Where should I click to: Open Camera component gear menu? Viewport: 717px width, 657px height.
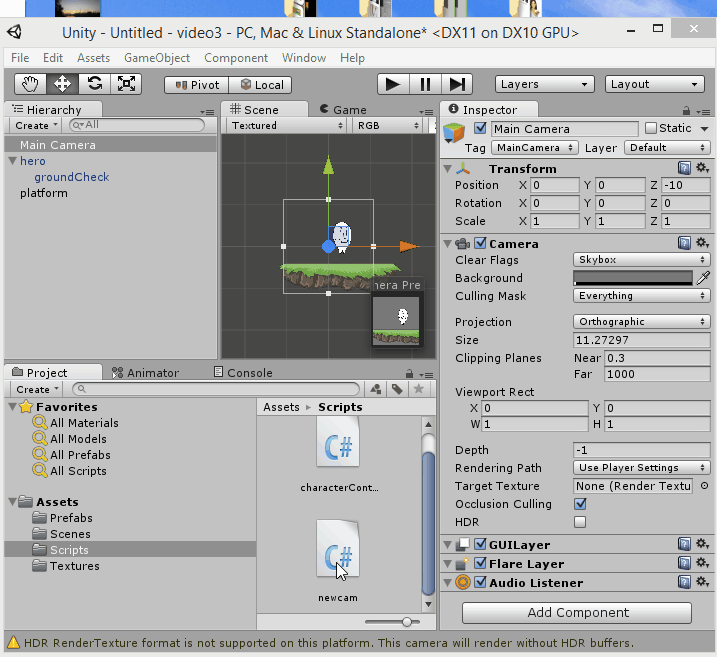pyautogui.click(x=702, y=243)
